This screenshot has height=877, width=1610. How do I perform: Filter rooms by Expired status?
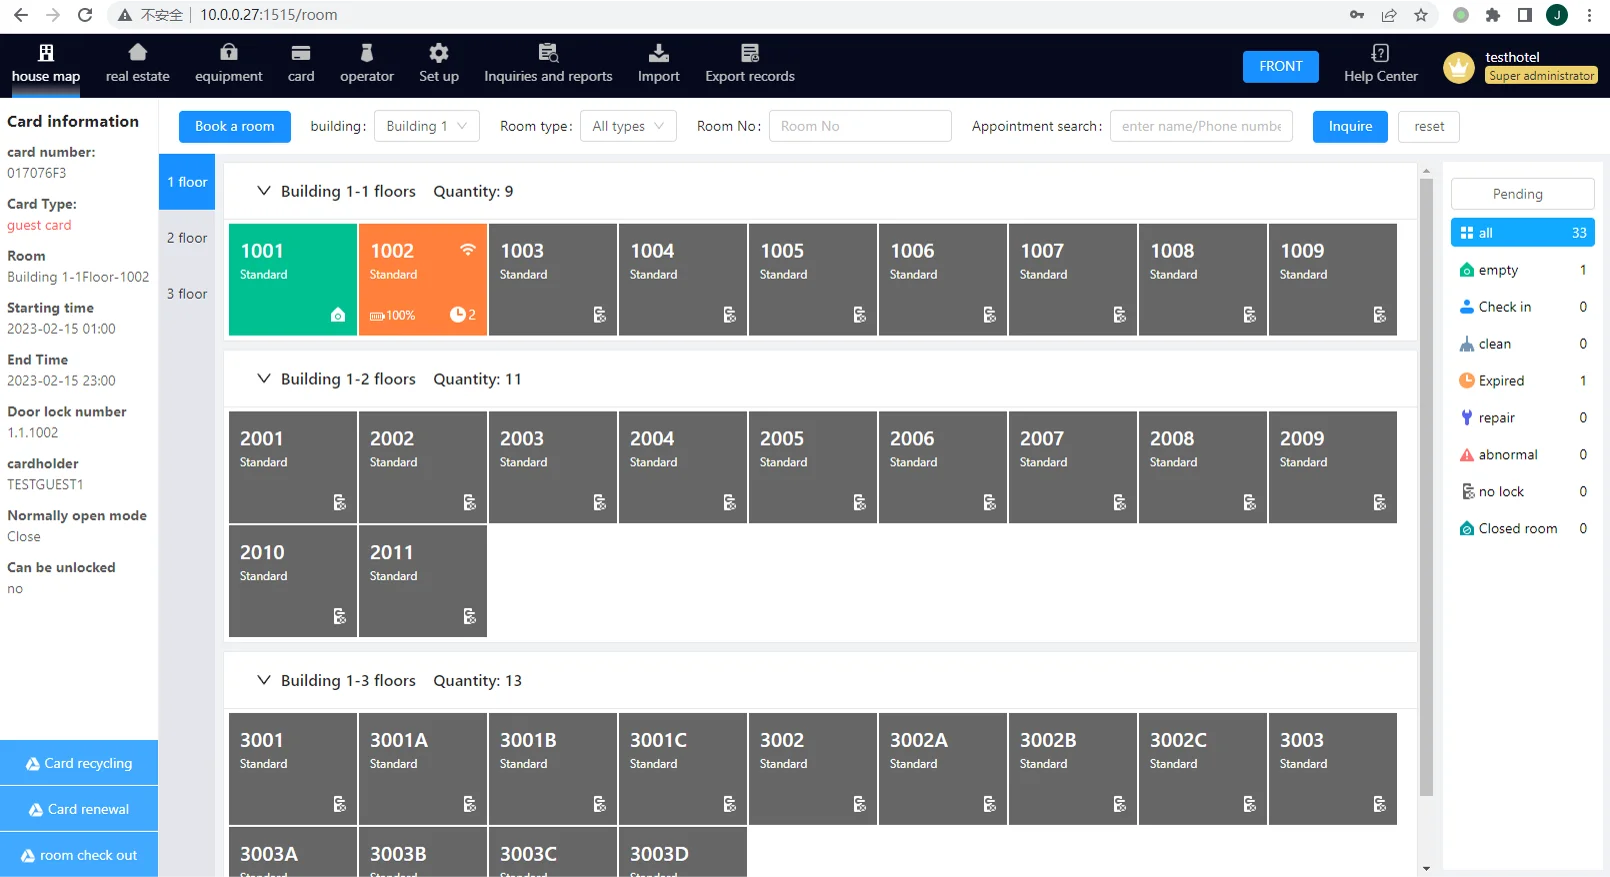tap(1522, 381)
